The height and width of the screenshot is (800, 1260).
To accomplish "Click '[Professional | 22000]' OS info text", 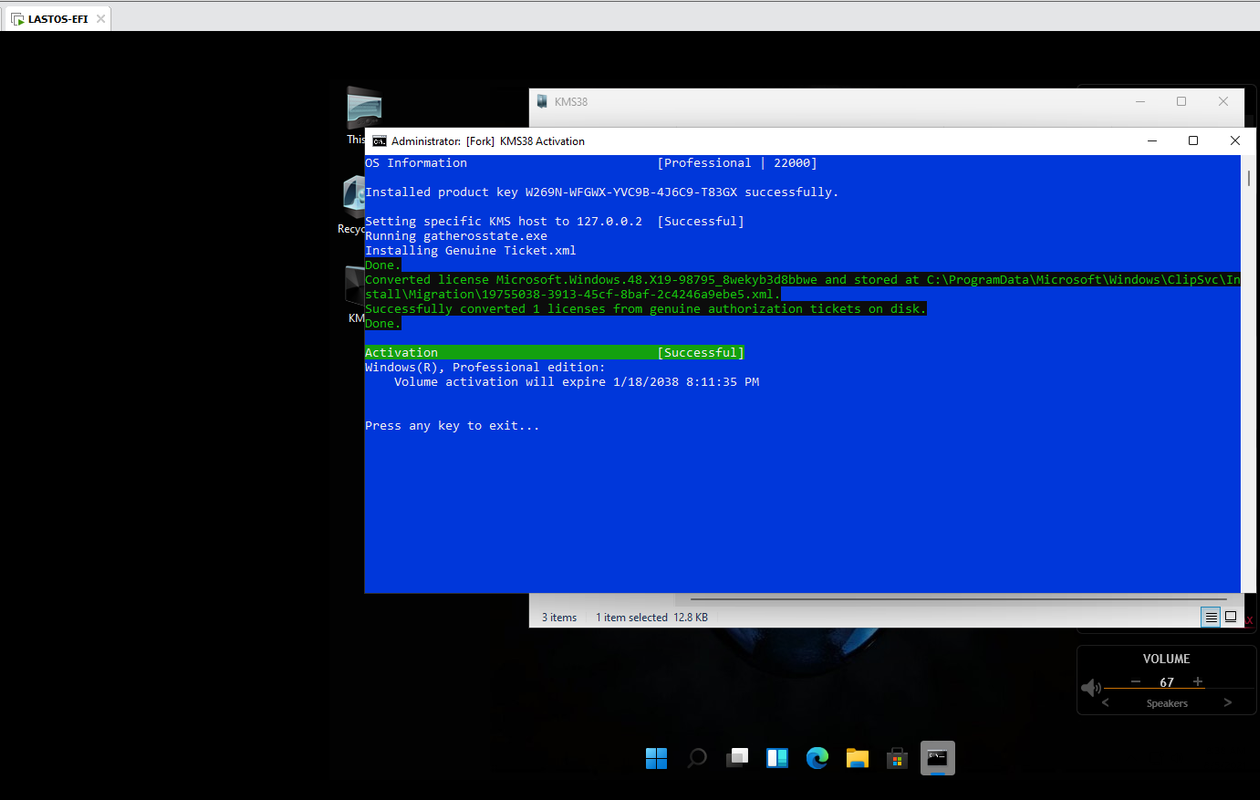I will pyautogui.click(x=737, y=163).
